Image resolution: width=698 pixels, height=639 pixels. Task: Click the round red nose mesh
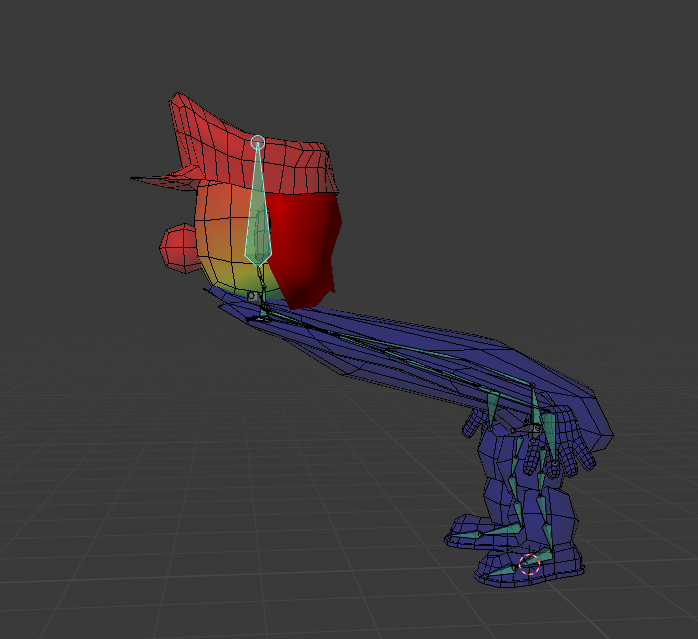(x=178, y=248)
